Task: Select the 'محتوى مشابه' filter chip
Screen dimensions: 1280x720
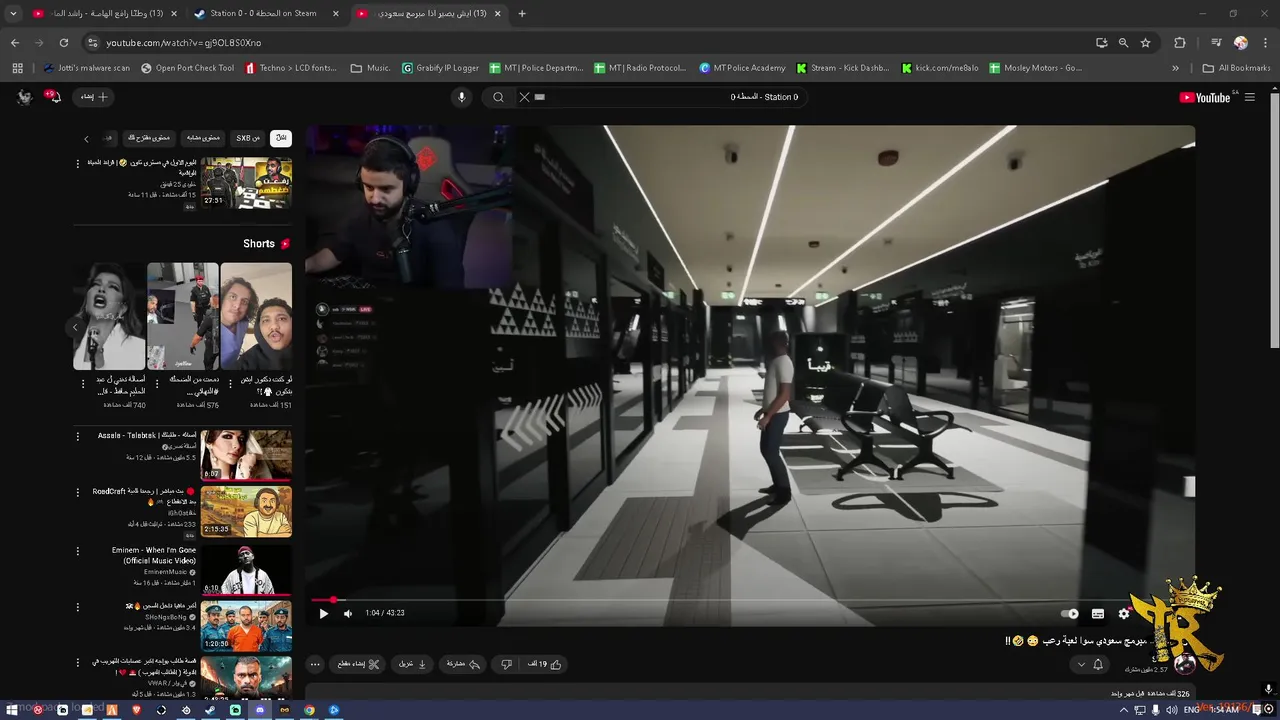Action: pos(202,138)
